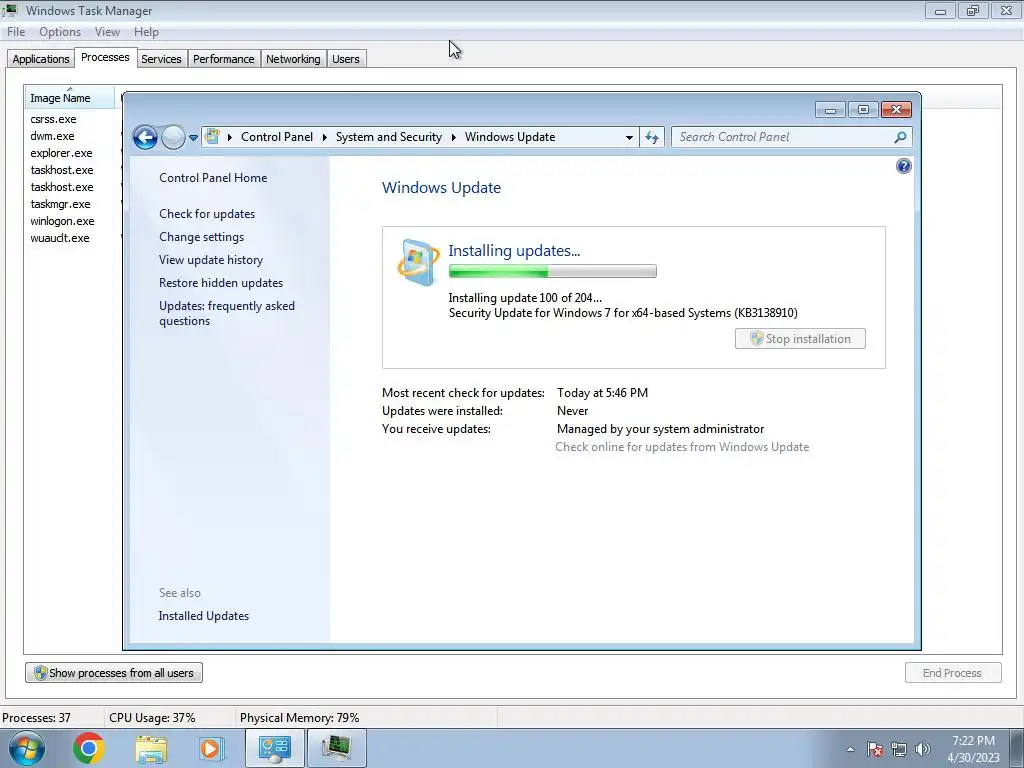The width and height of the screenshot is (1024, 768).
Task: Expand the chevron before Control Panel breadcrumb
Action: (230, 137)
